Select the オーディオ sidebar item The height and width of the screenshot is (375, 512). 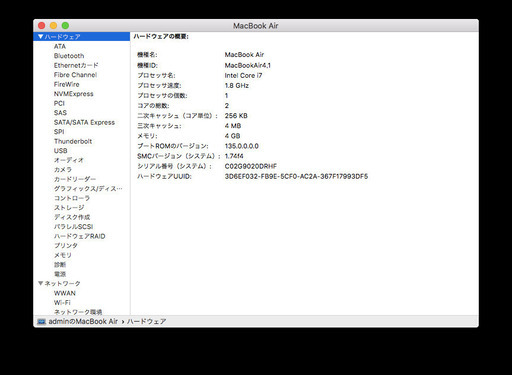(69, 160)
